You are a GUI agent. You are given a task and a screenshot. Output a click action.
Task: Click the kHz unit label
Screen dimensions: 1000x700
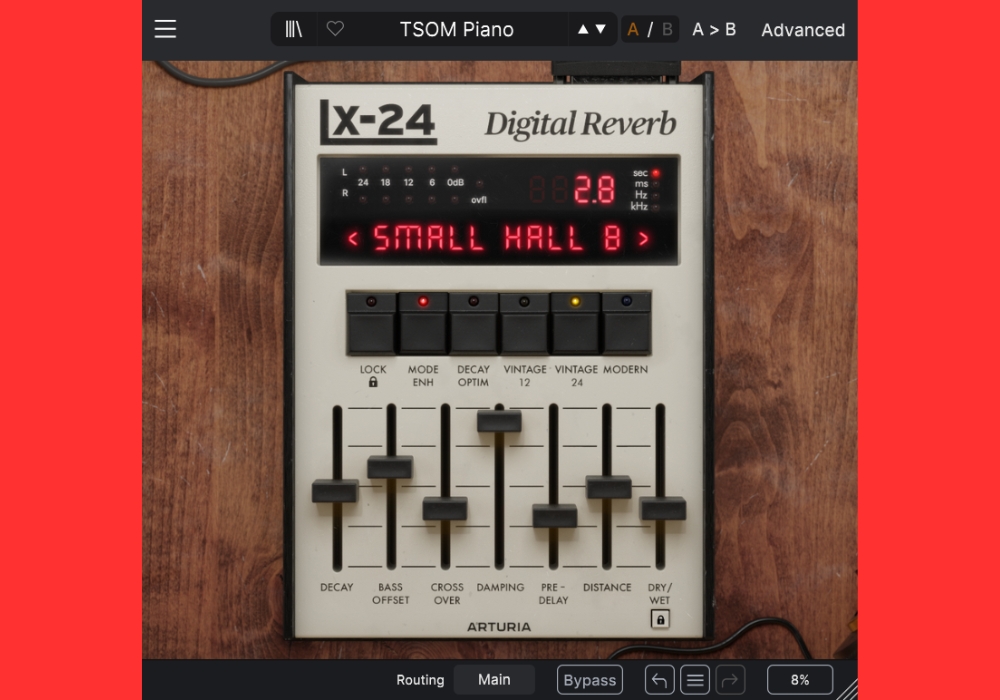pos(639,207)
